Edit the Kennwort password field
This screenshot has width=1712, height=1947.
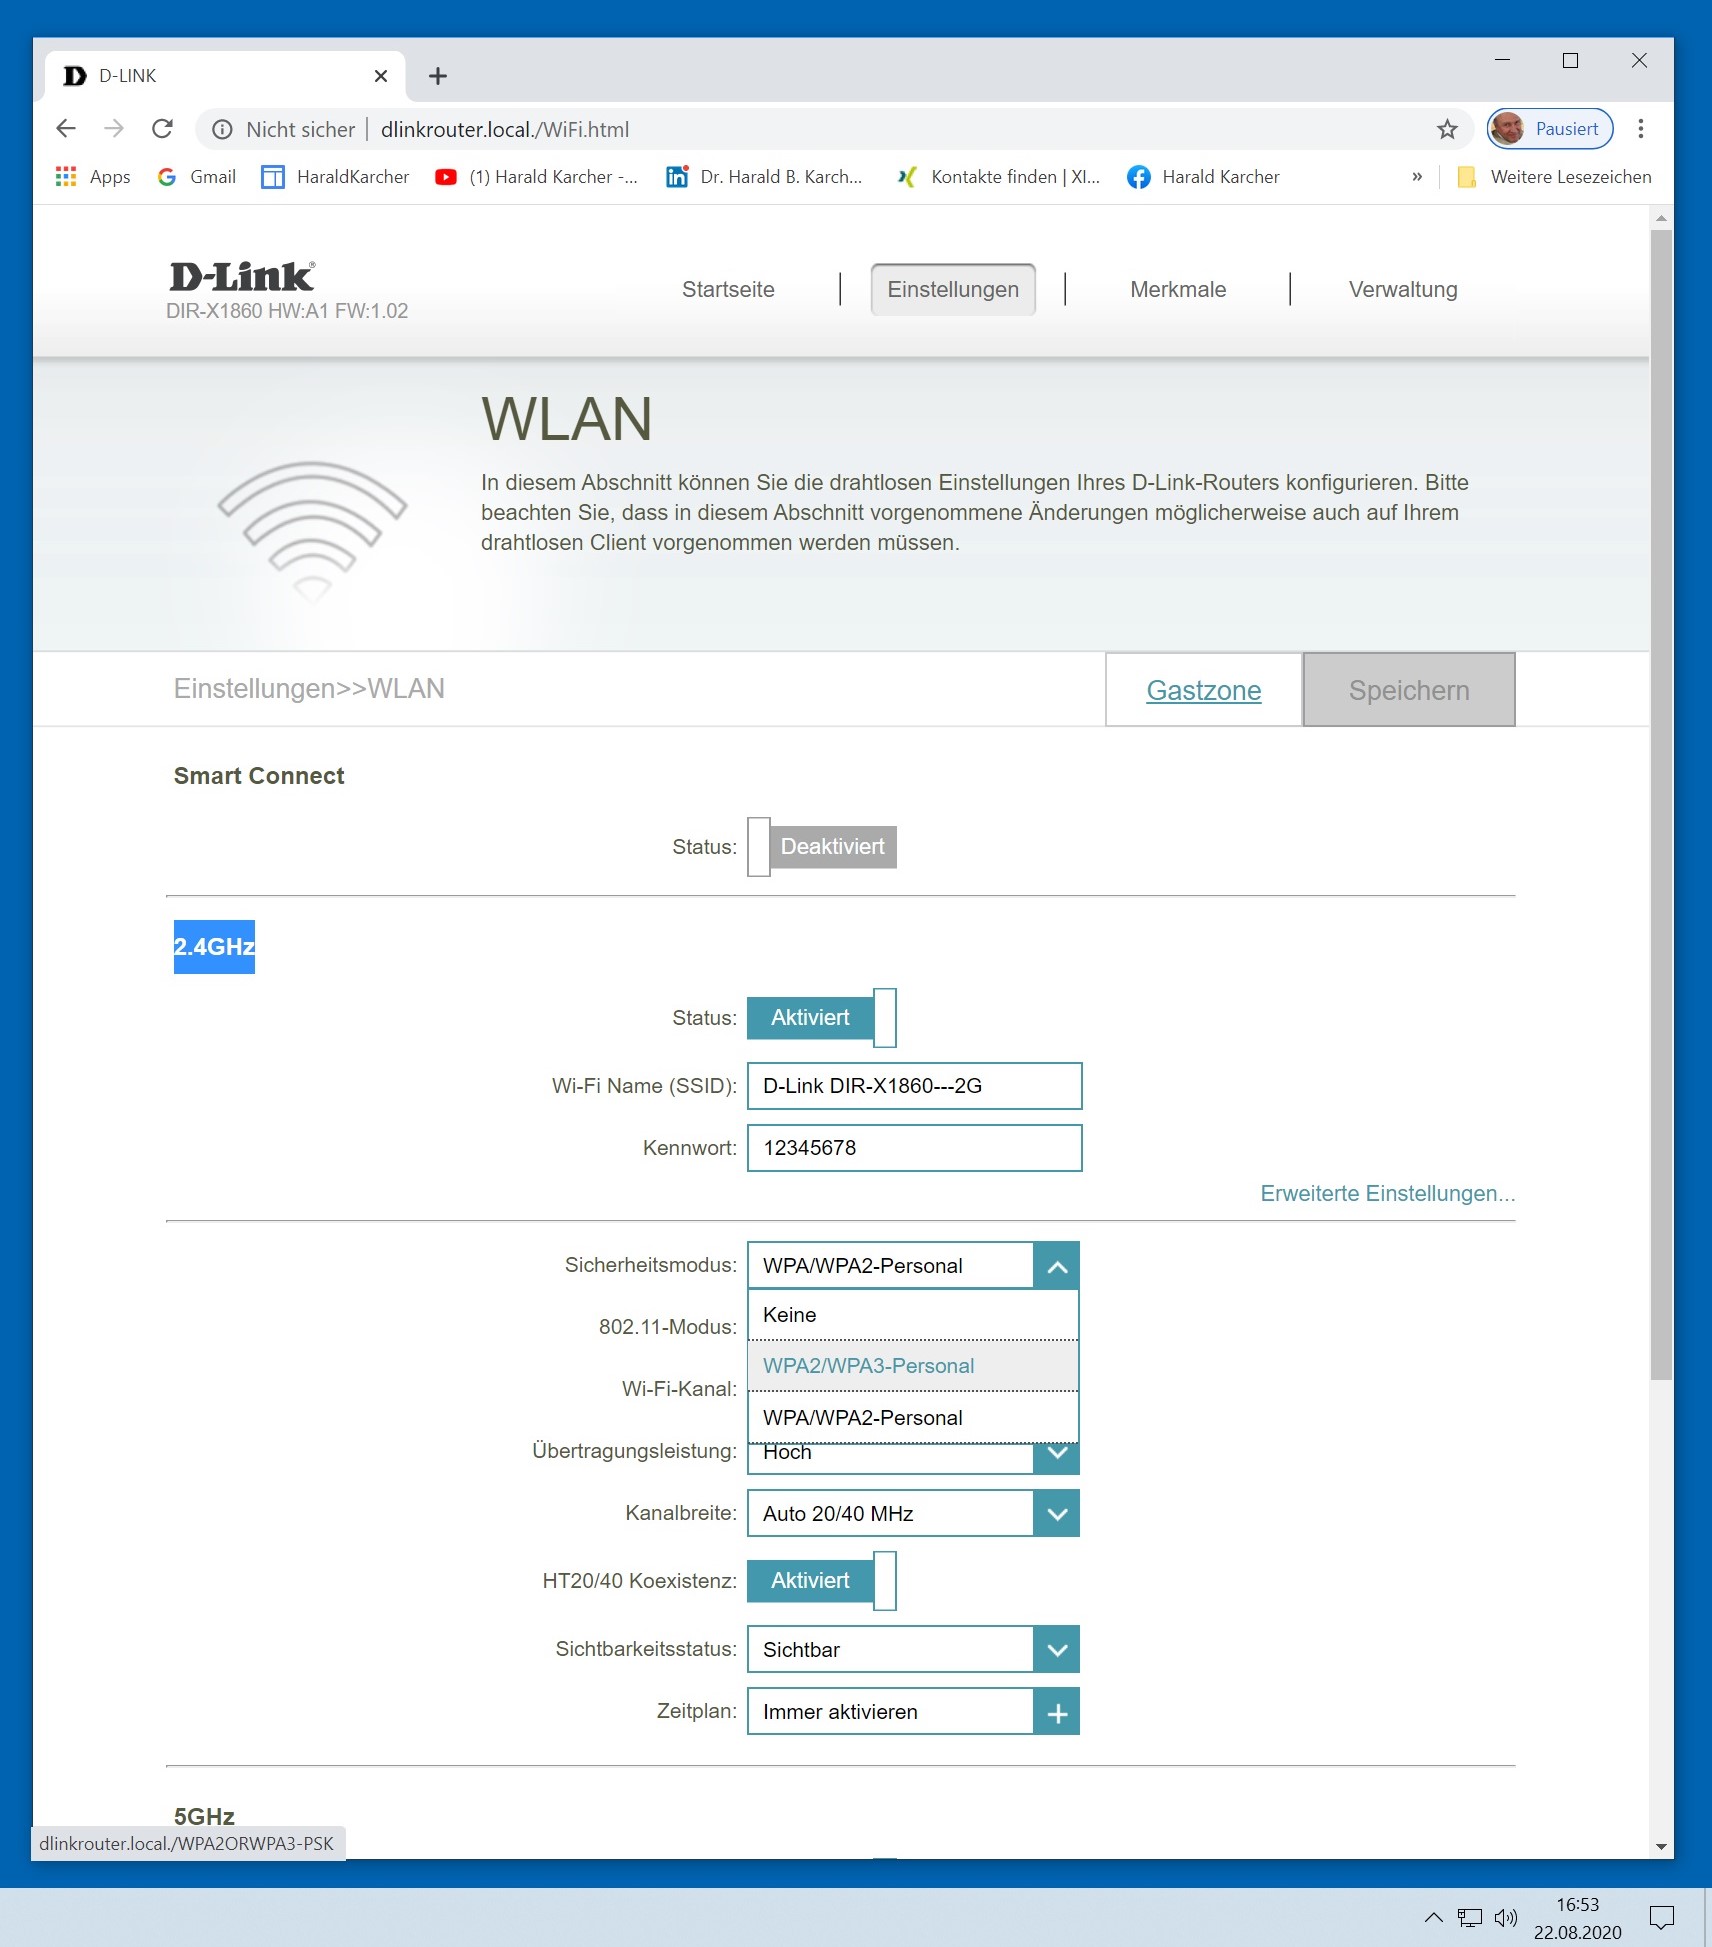click(914, 1148)
